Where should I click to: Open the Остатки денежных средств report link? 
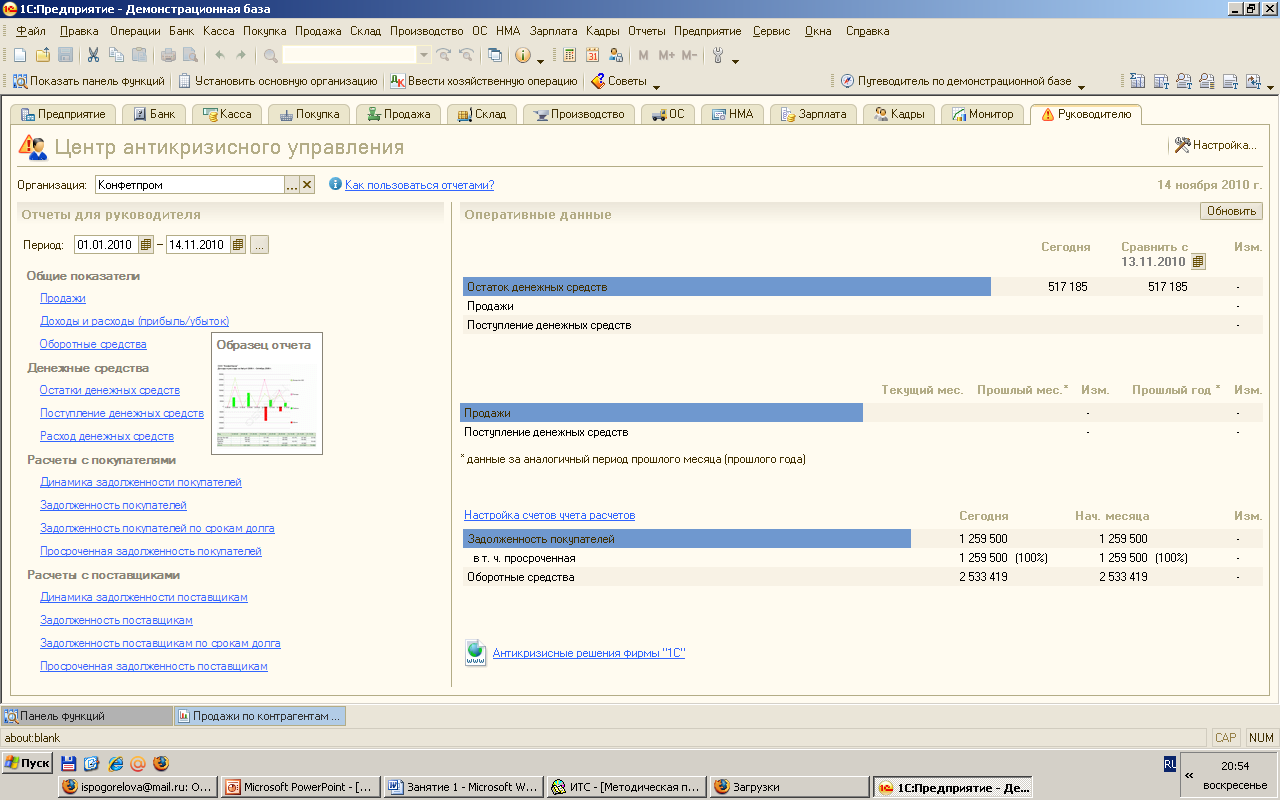(110, 390)
